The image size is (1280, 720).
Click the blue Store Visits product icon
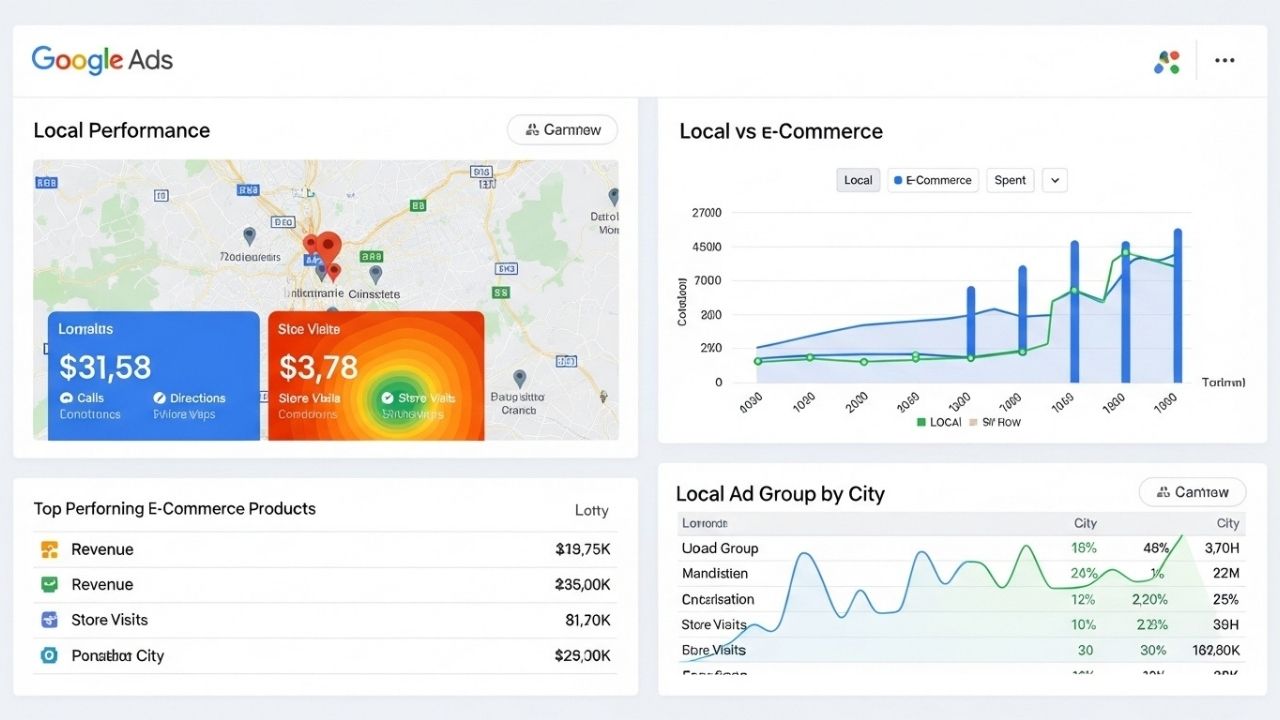coord(49,620)
